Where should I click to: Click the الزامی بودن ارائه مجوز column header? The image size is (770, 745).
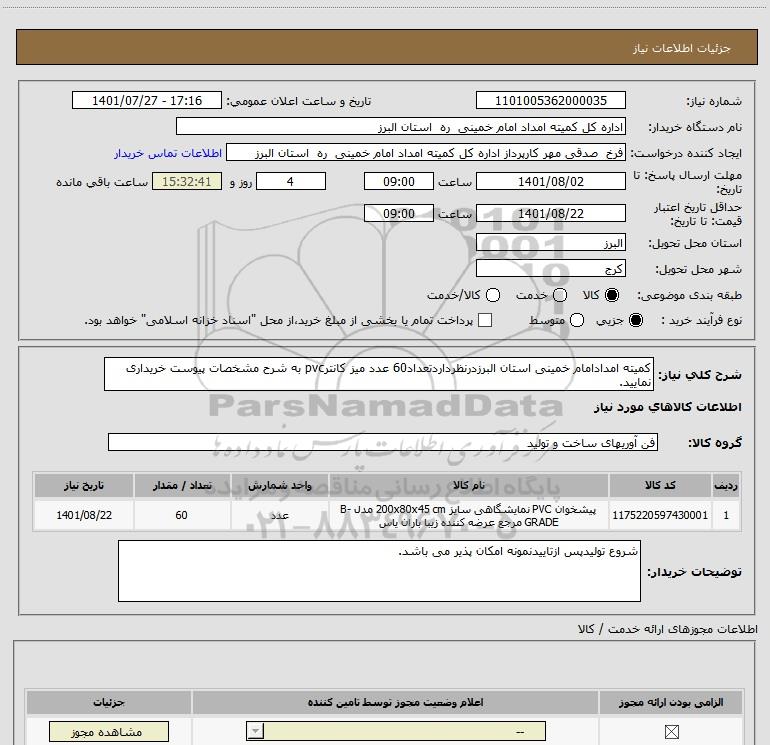click(671, 702)
